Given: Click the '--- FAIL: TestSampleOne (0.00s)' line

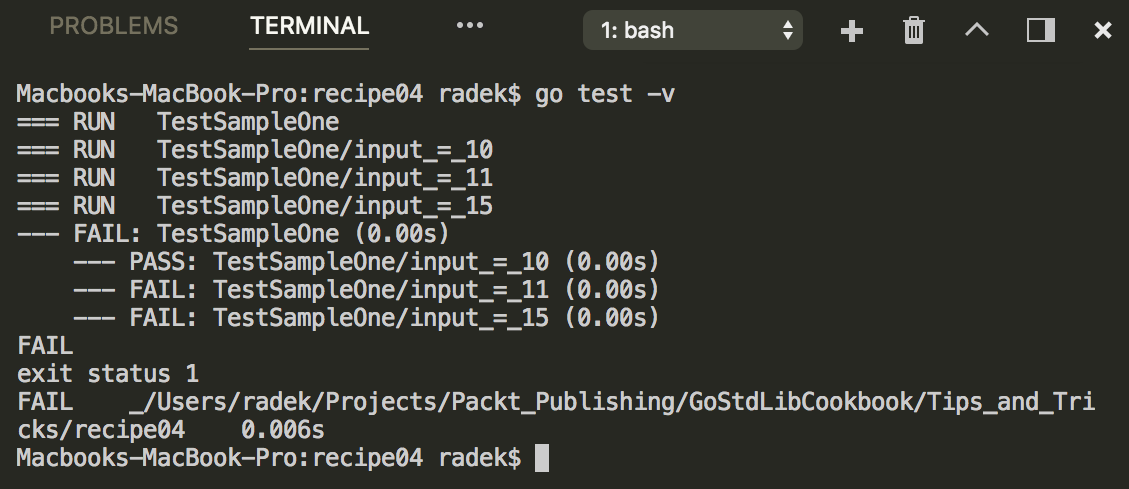Looking at the screenshot, I should (233, 234).
